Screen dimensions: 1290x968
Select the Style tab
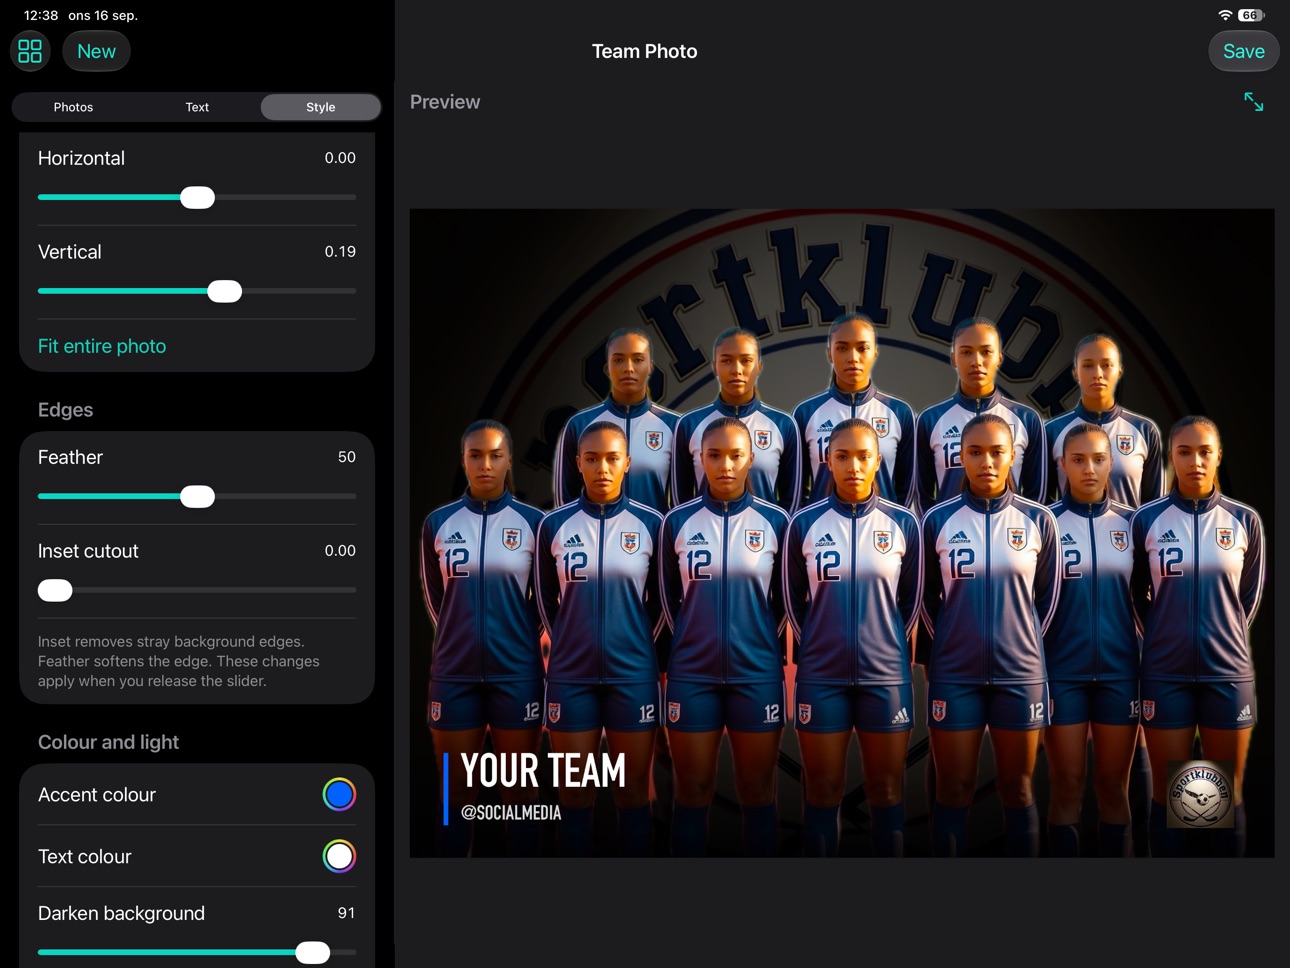[x=321, y=107]
